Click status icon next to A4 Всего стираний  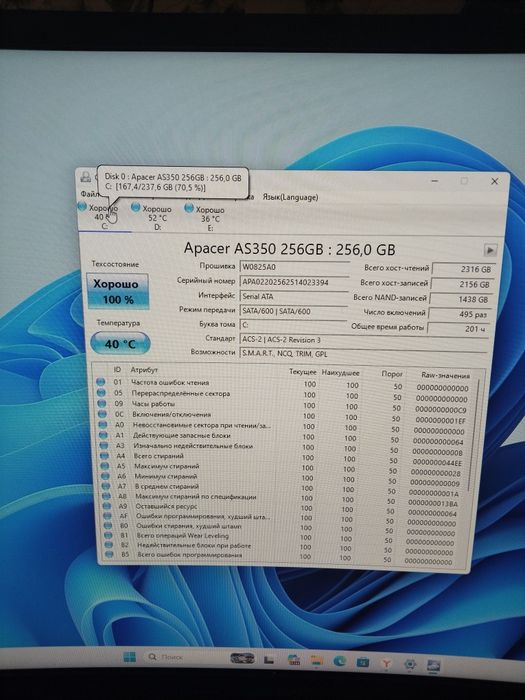[104, 456]
